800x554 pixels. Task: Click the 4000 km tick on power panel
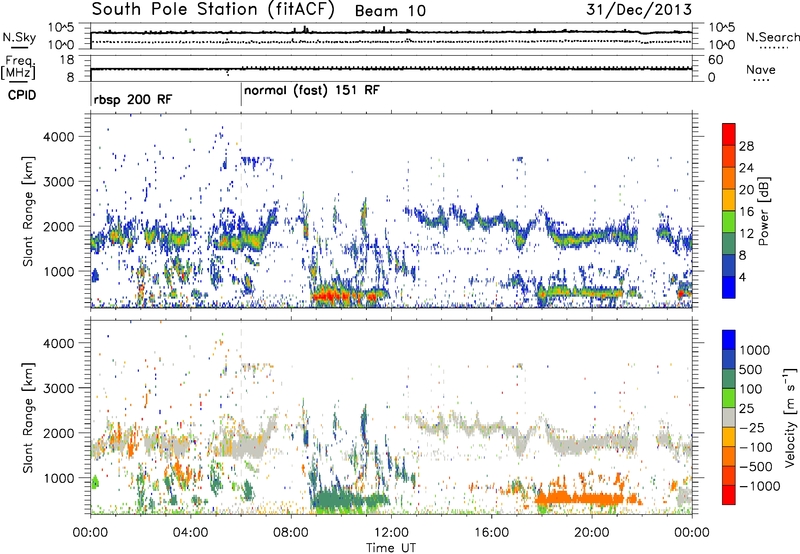tap(59, 137)
